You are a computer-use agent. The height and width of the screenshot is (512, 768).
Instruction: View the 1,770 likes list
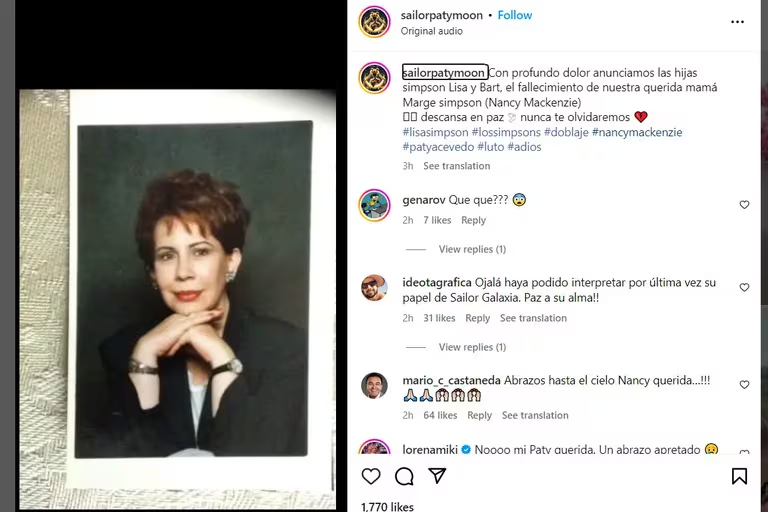[387, 507]
